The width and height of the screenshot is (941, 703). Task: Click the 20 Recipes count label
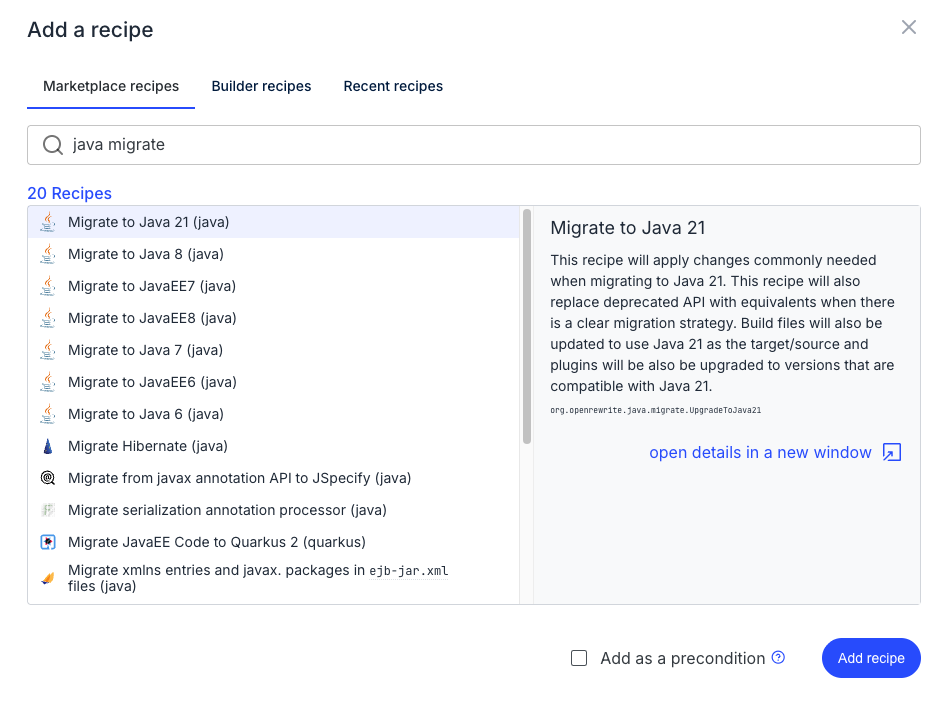pyautogui.click(x=70, y=193)
